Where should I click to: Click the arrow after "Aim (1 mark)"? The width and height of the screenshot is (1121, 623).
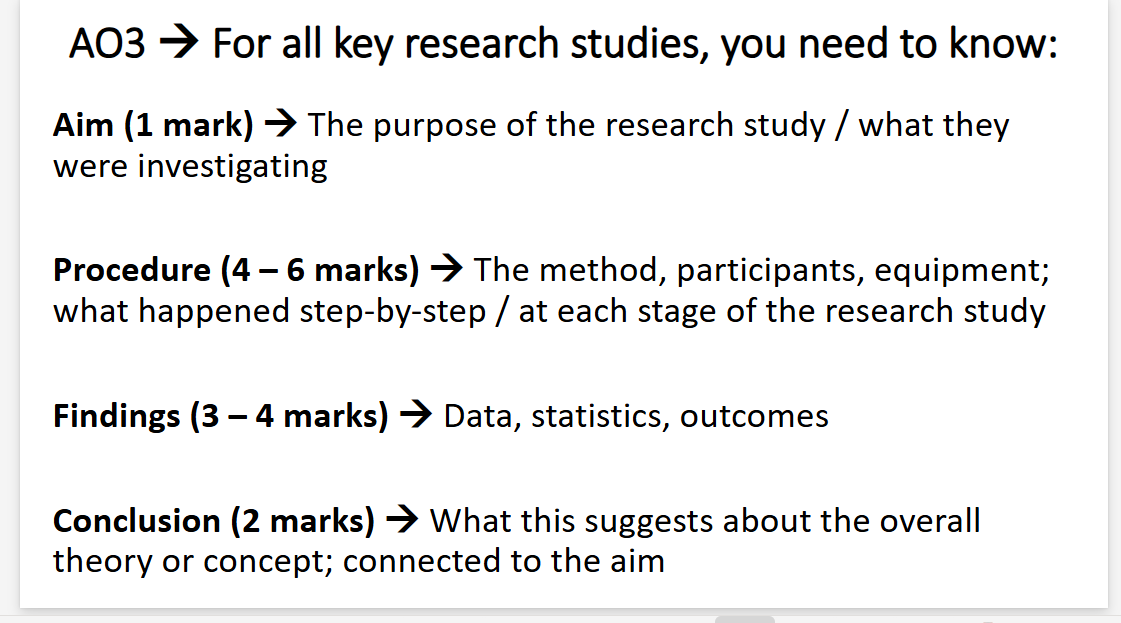280,126
